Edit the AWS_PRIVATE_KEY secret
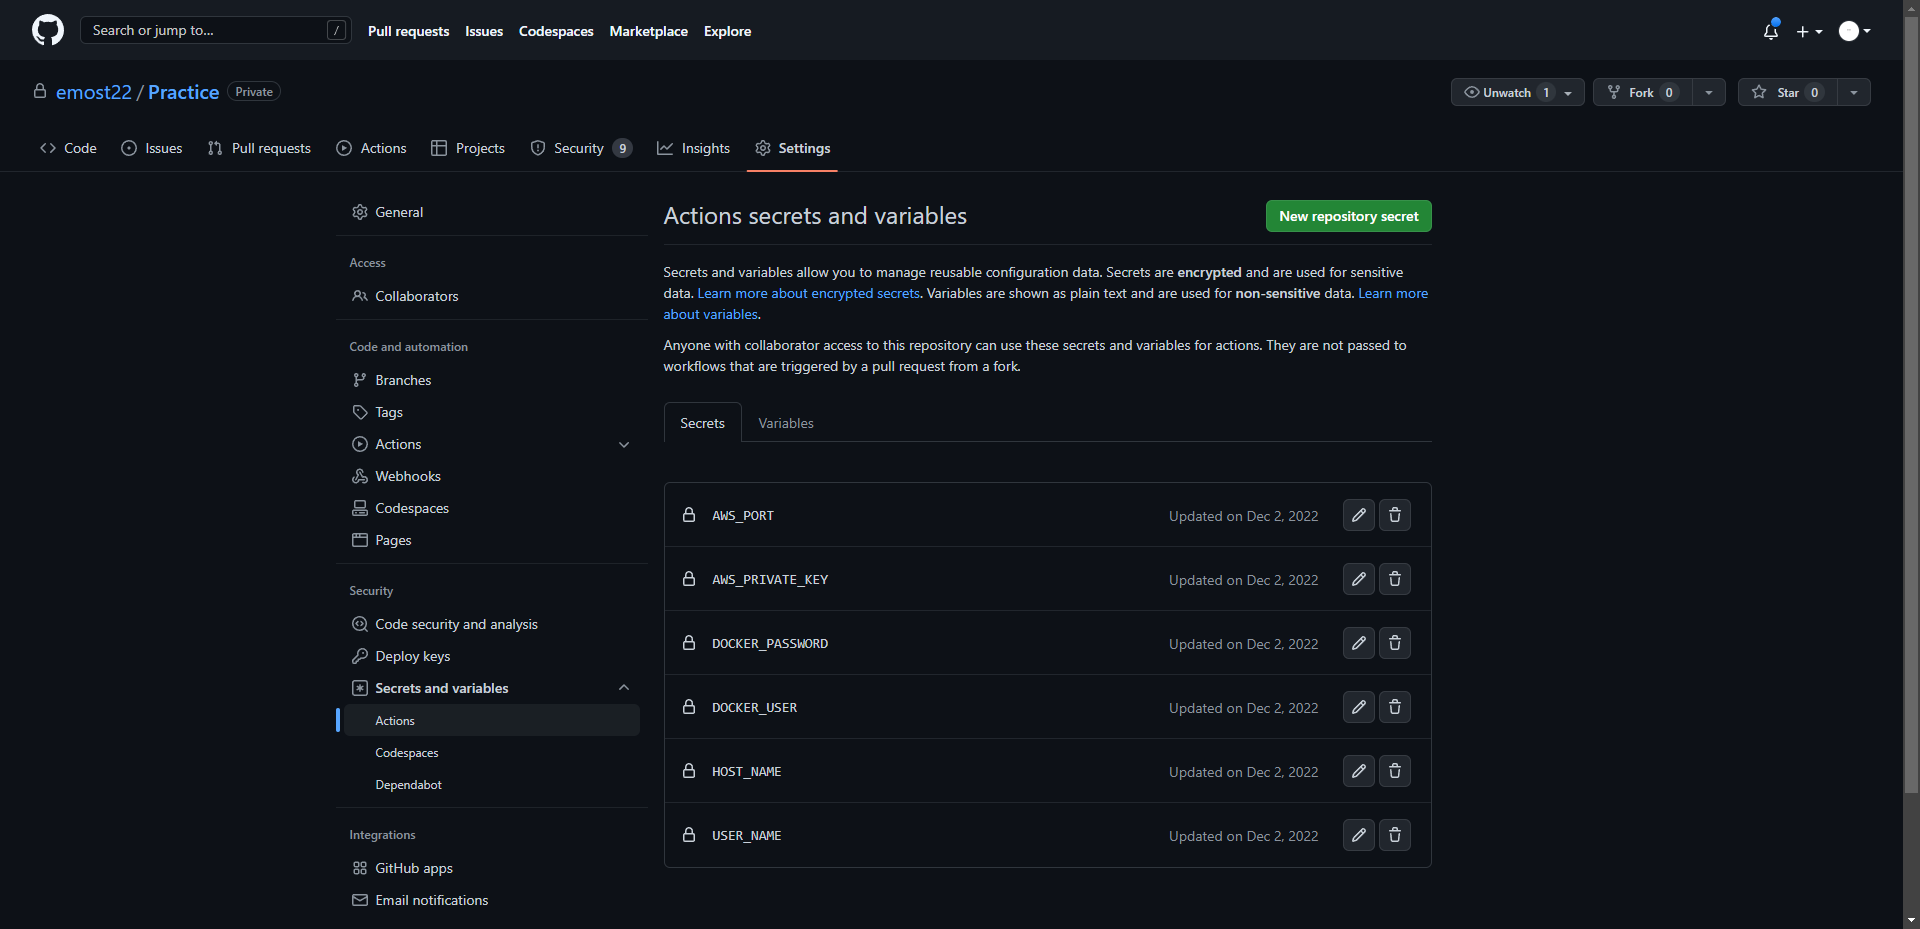This screenshot has height=929, width=1920. [1358, 579]
